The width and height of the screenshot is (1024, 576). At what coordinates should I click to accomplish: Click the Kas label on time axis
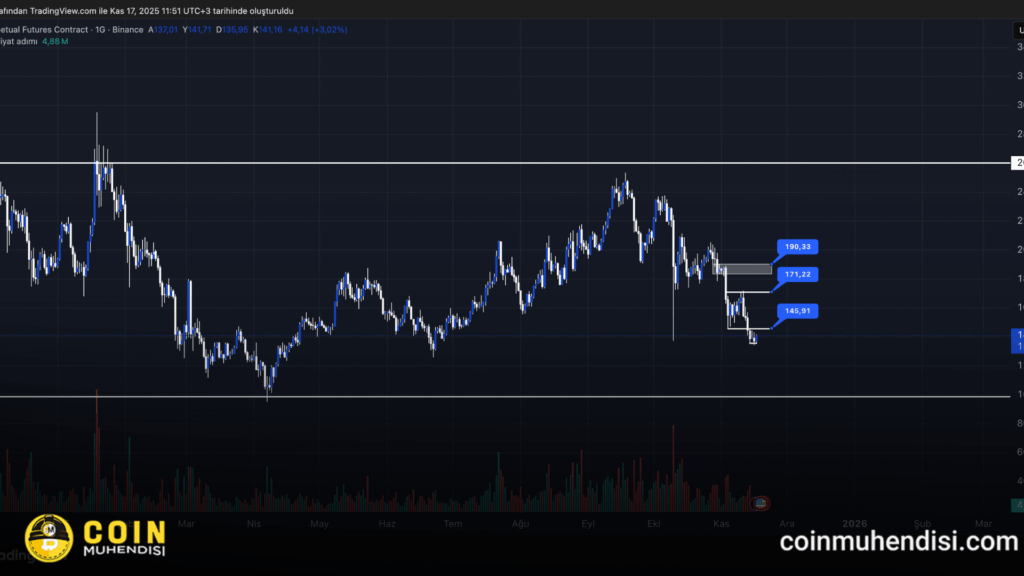click(720, 523)
